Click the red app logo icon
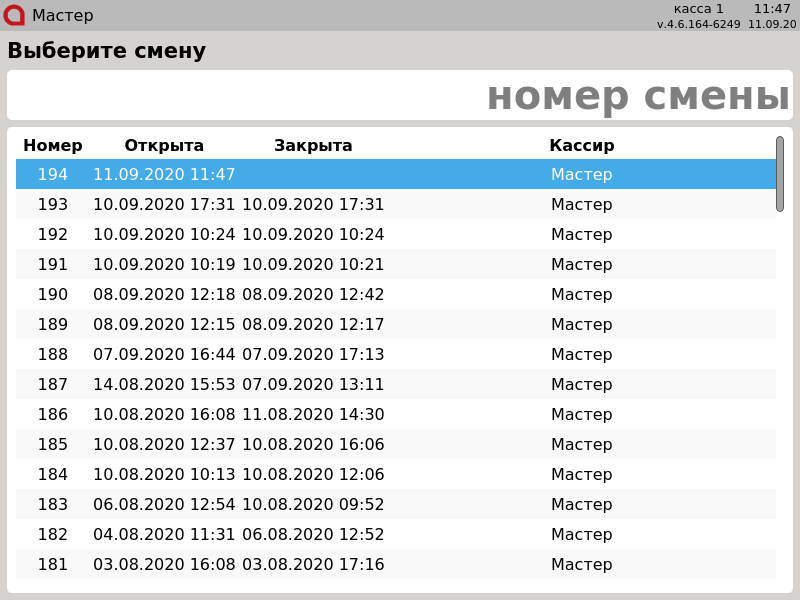 coord(14,15)
